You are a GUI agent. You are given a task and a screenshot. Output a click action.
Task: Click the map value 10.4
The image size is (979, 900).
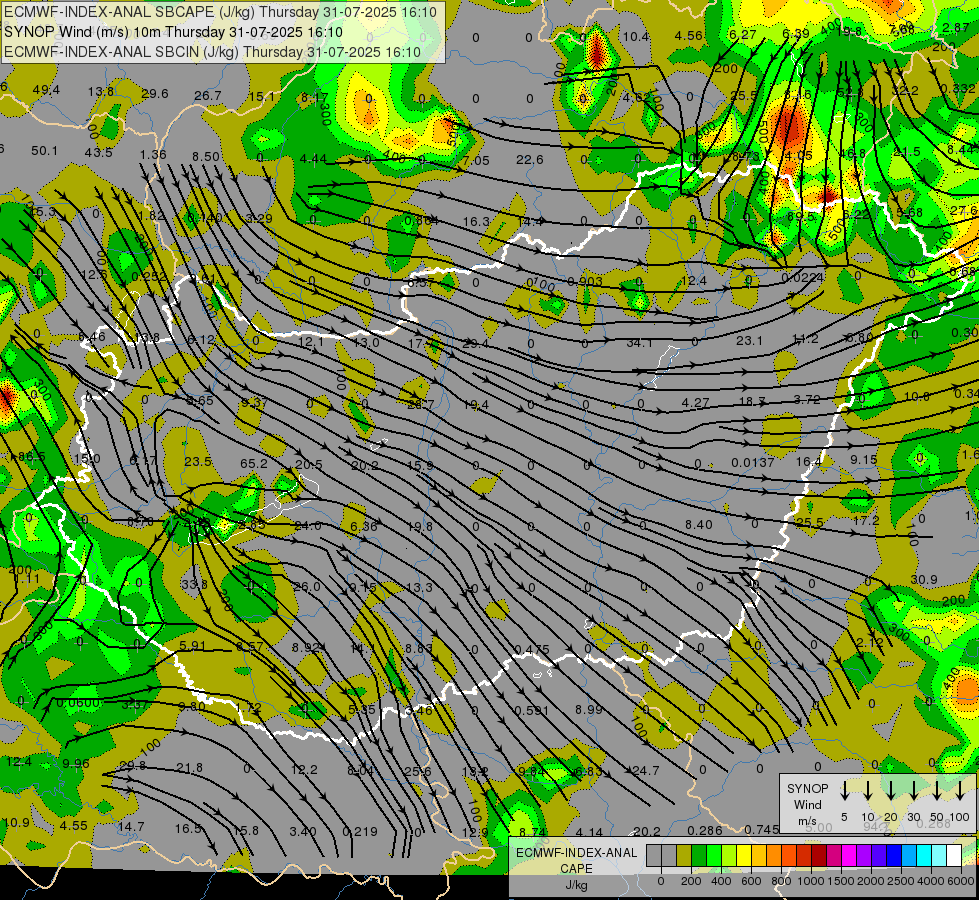pyautogui.click(x=636, y=37)
